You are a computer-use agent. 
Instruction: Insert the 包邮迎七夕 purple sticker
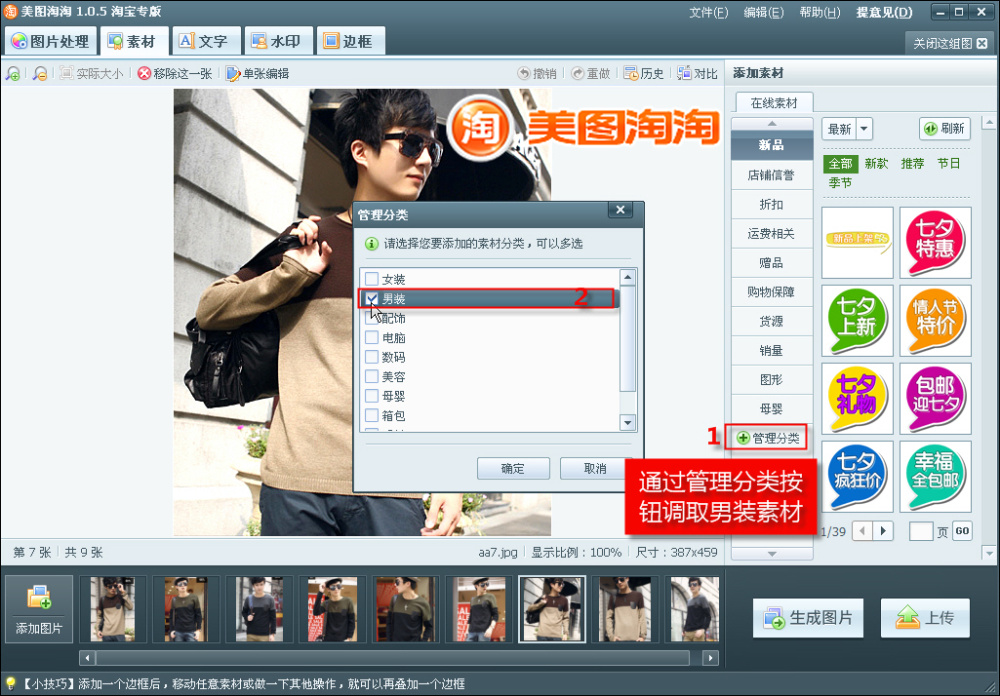point(935,399)
